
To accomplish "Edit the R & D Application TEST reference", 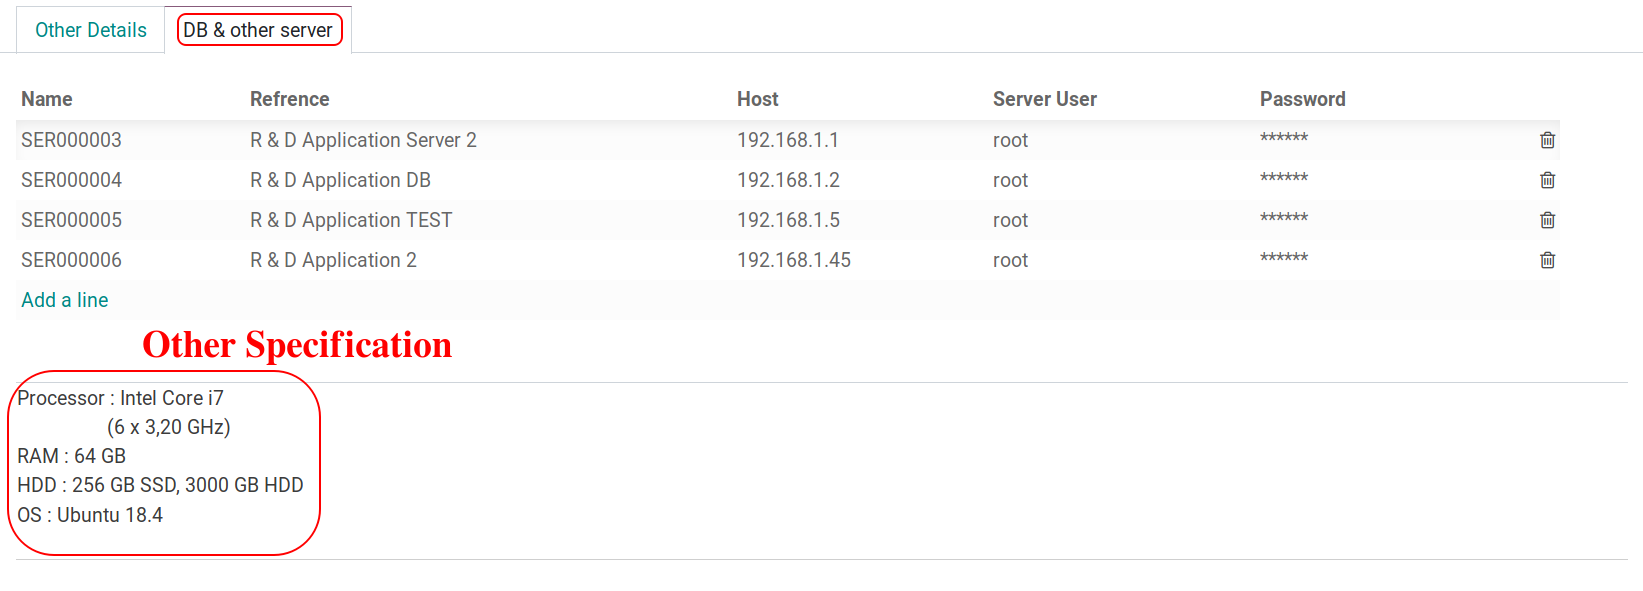I will (x=351, y=220).
